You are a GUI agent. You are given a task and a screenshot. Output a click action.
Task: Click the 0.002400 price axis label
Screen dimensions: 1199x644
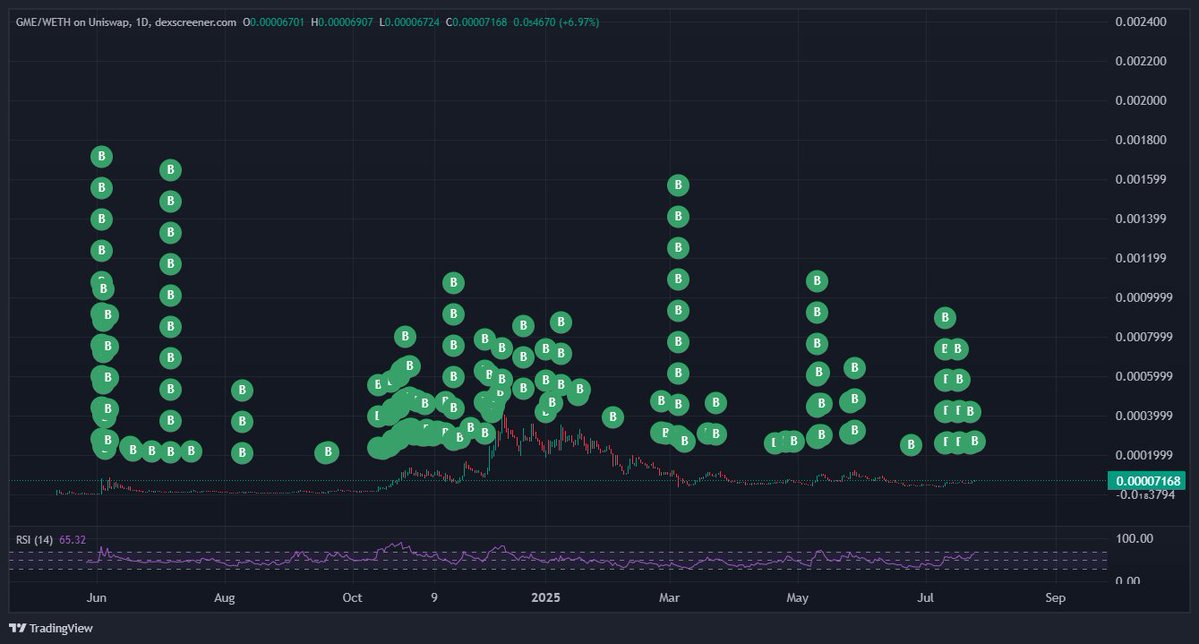click(1141, 21)
